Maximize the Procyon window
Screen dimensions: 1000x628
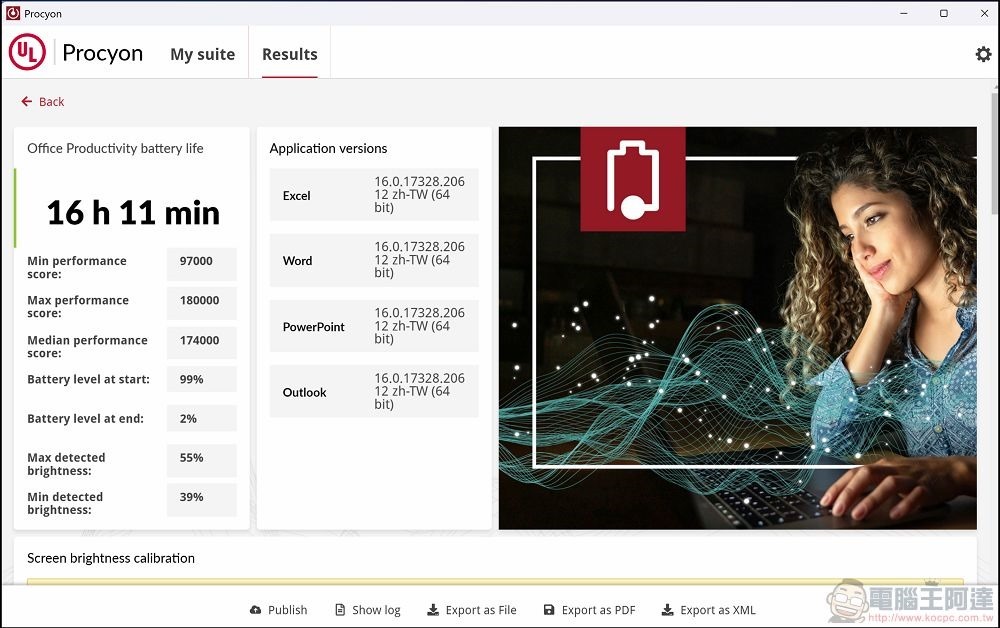pyautogui.click(x=944, y=13)
